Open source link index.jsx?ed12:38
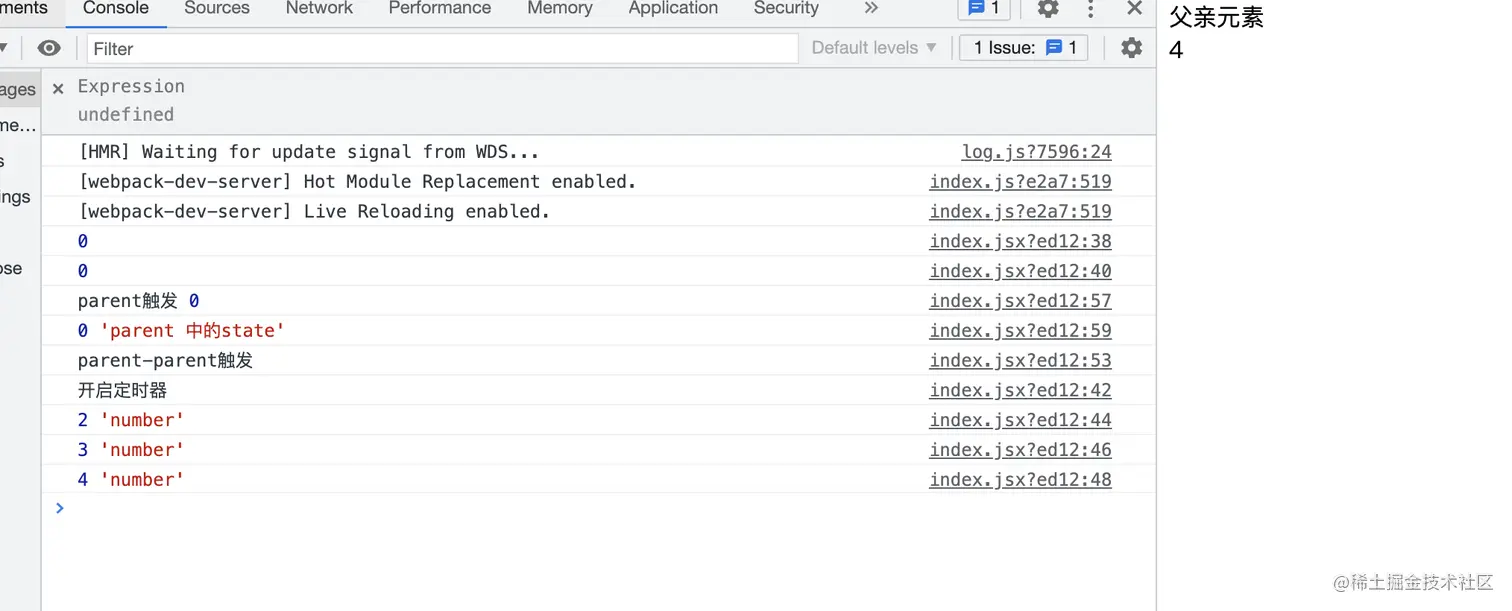This screenshot has width=1512, height=611. tap(1020, 241)
